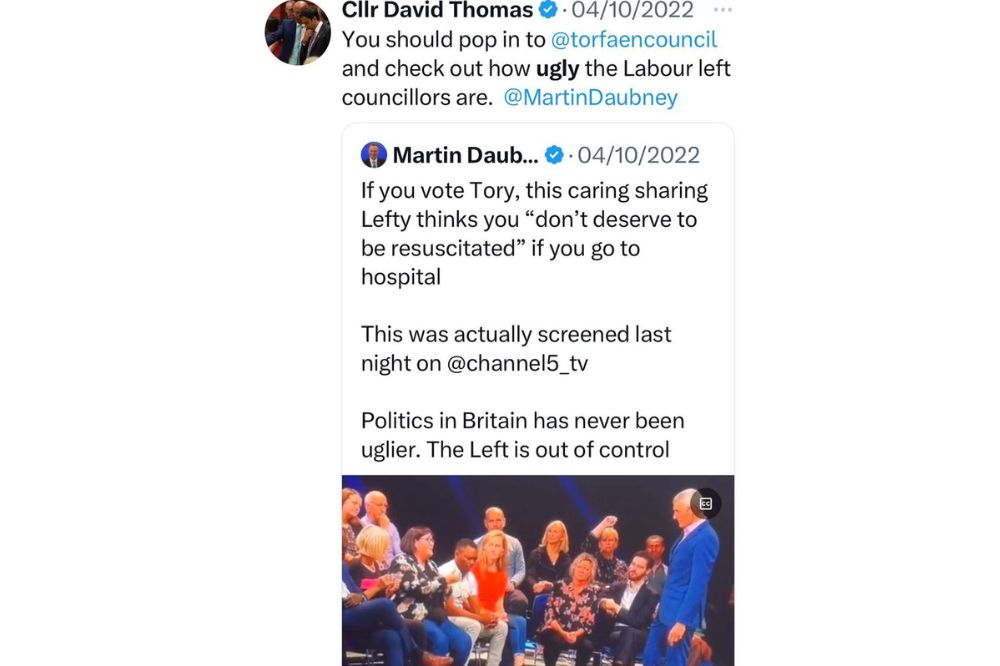Image resolution: width=1000 pixels, height=666 pixels.
Task: Open the quoted tweet's 04/10/2022 timestamp
Action: click(638, 155)
